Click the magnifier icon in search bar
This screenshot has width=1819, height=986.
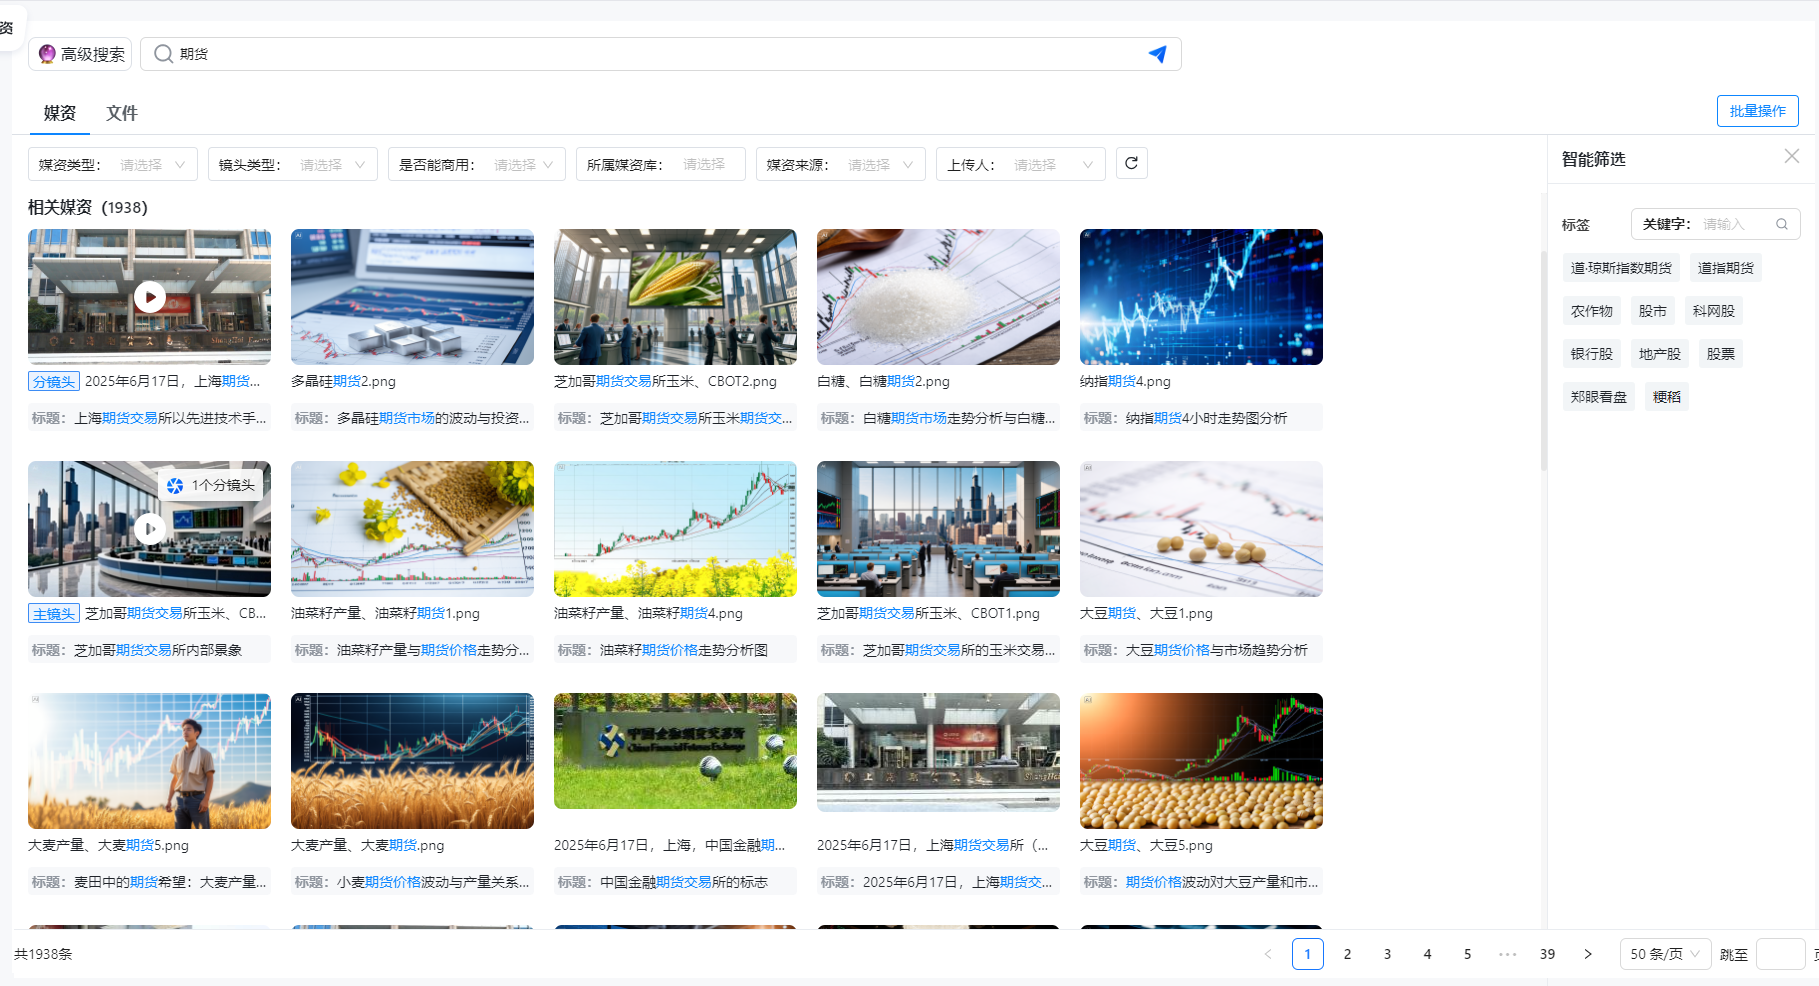[x=164, y=54]
